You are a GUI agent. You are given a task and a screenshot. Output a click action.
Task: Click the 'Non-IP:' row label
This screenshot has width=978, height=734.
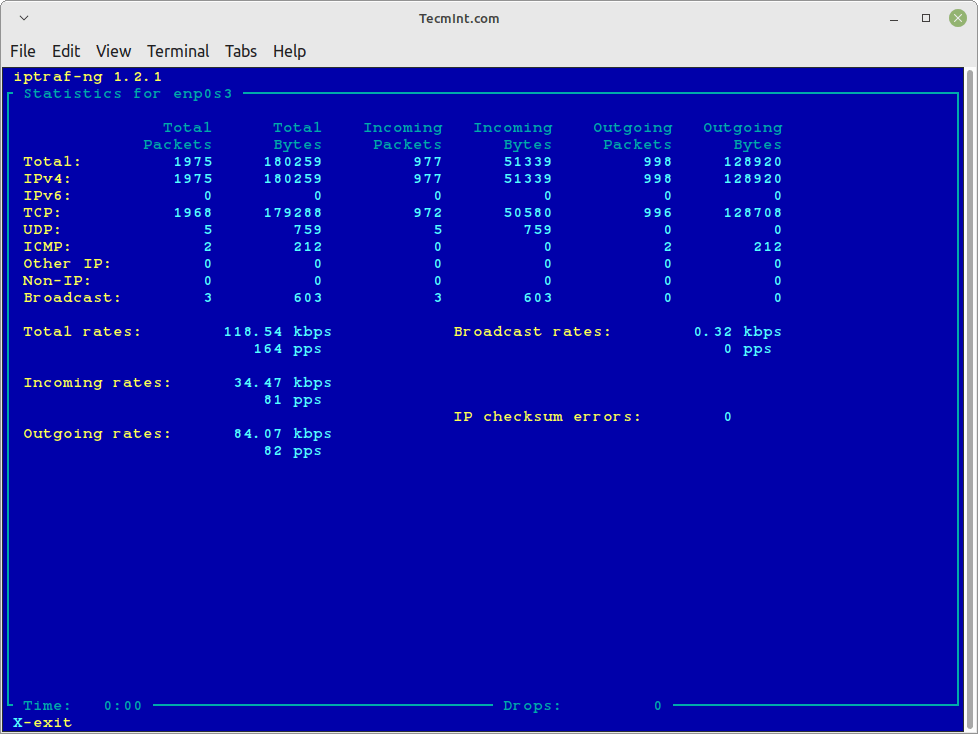tap(57, 281)
